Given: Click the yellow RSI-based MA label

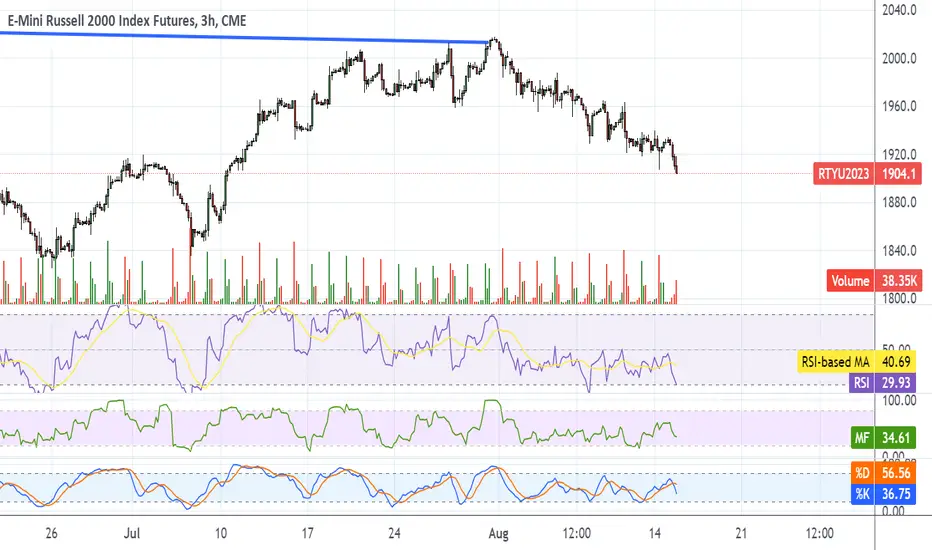Looking at the screenshot, I should (x=835, y=362).
